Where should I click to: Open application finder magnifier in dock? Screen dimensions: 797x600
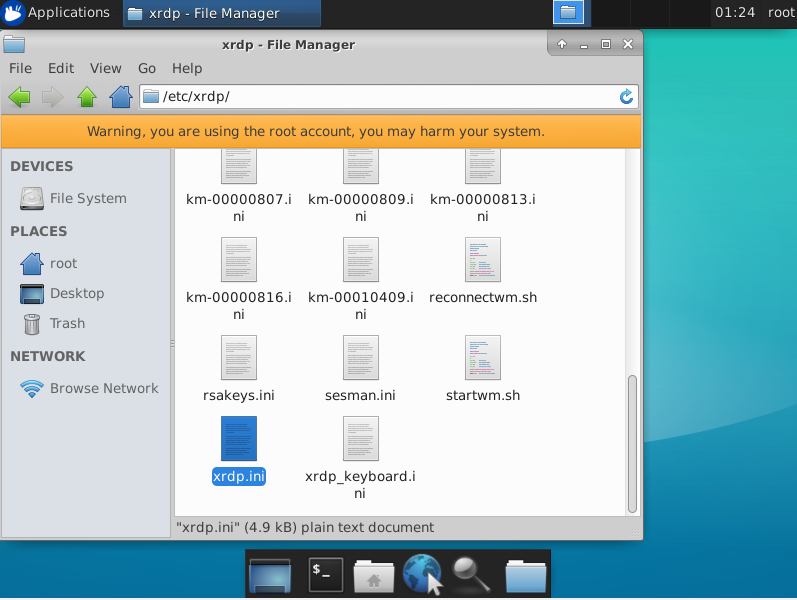[x=471, y=575]
